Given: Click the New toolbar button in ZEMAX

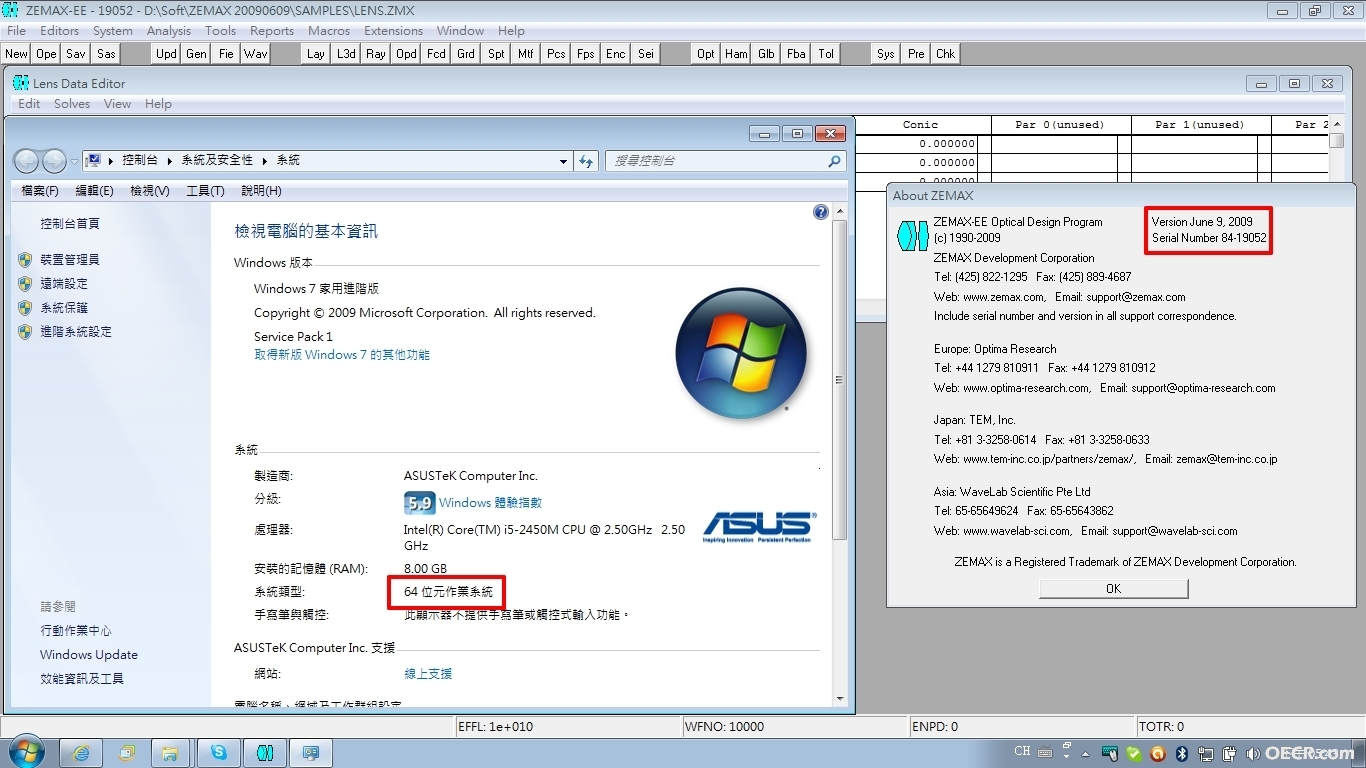Looking at the screenshot, I should tap(17, 54).
